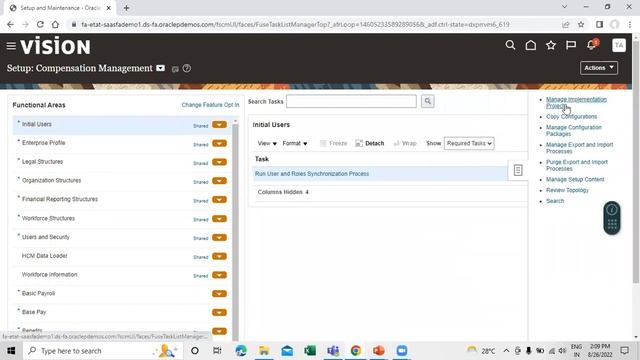The width and height of the screenshot is (640, 360).
Task: Open the setup offering selector dropdown
Action: [x=160, y=68]
